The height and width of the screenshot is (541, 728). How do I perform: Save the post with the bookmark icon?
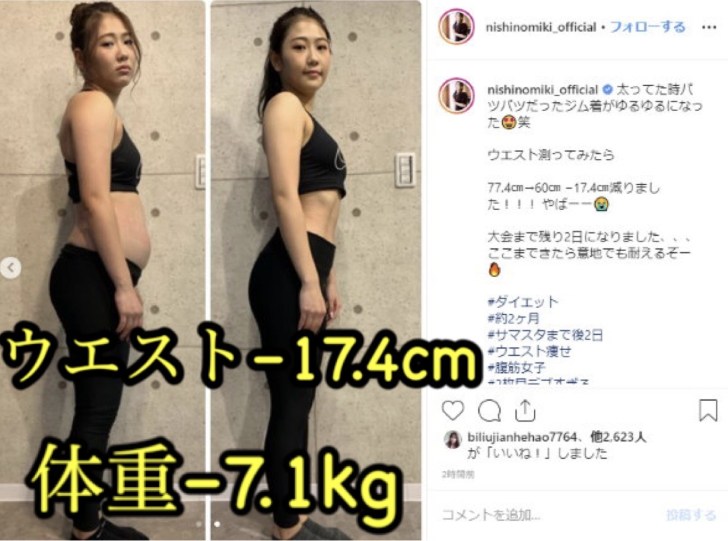point(708,411)
